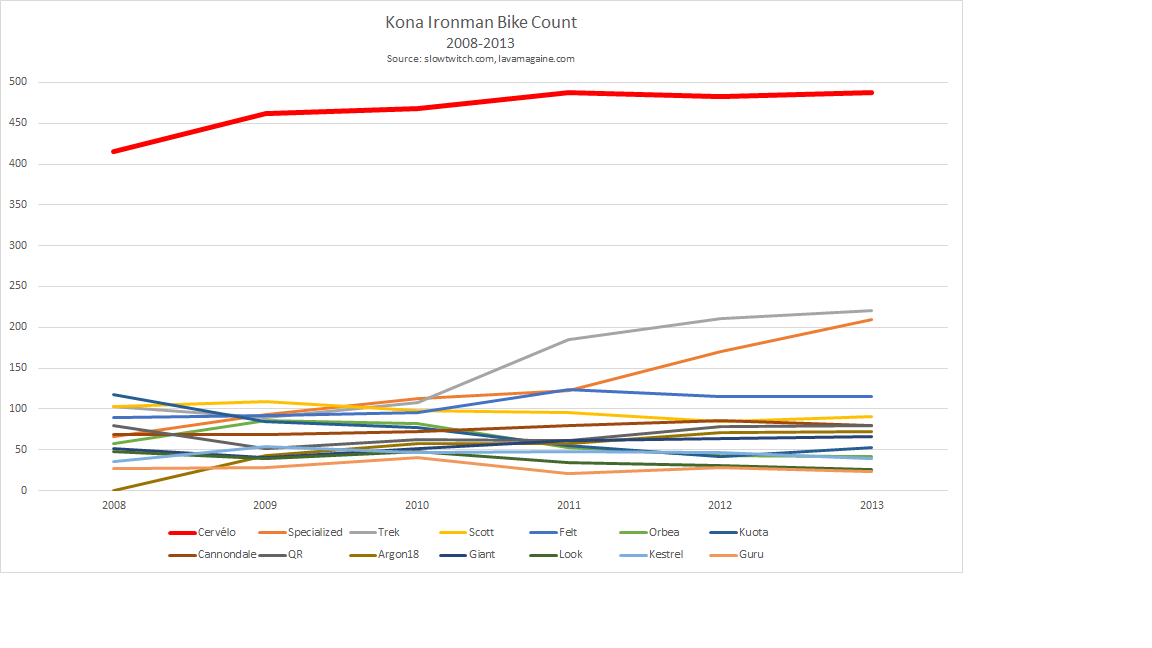Click the 500 y-axis label
1152x648 pixels.
18,82
